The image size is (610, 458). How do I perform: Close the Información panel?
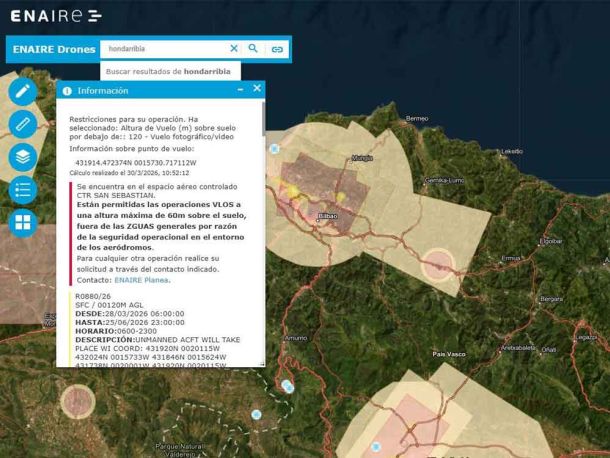[x=256, y=89]
